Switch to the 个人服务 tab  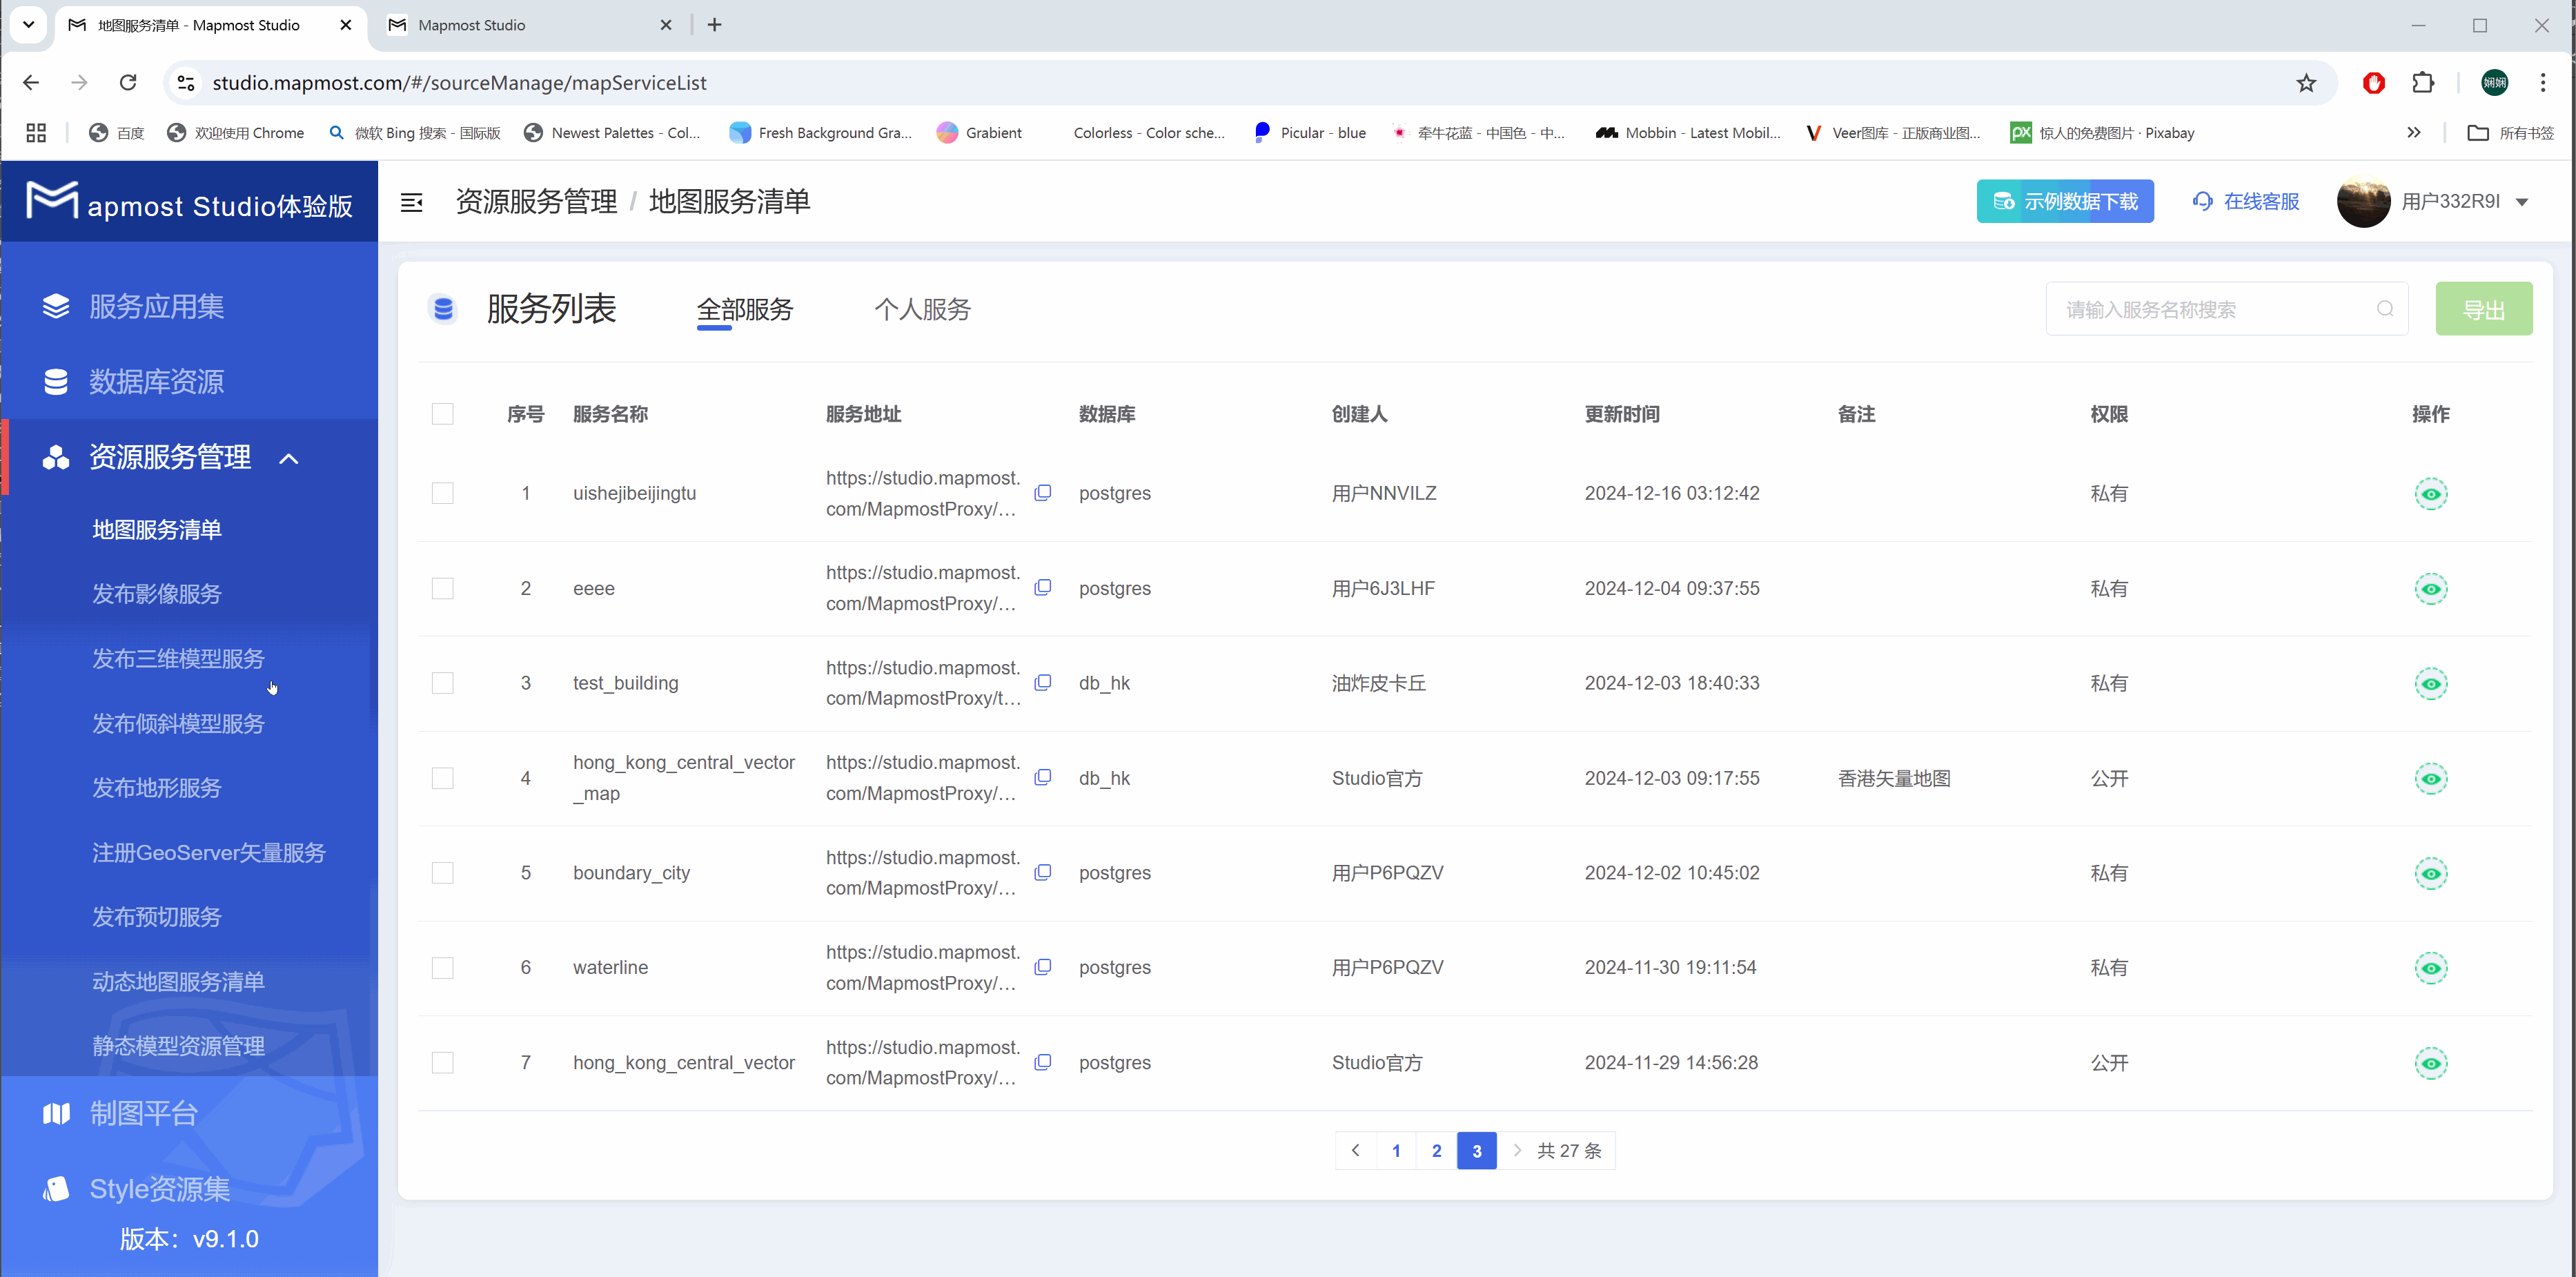click(x=921, y=310)
